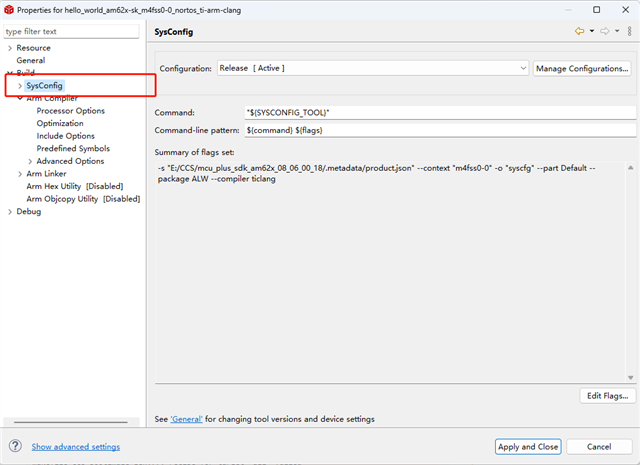Click the help question mark icon
This screenshot has width=640, height=465.
coord(15,446)
